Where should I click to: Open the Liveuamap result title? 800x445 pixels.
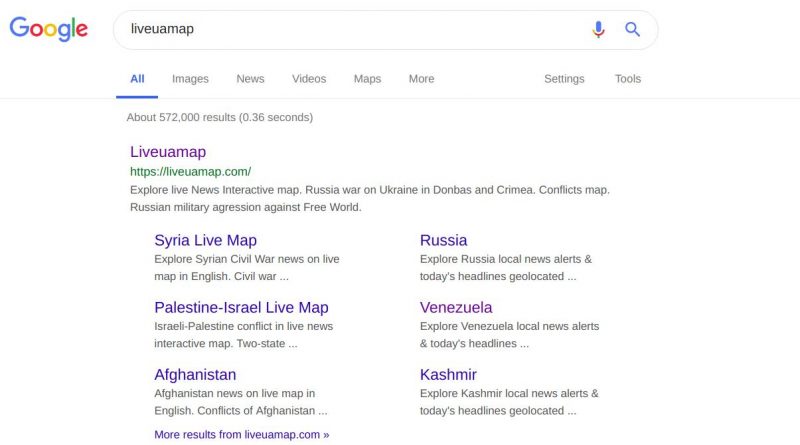[168, 152]
